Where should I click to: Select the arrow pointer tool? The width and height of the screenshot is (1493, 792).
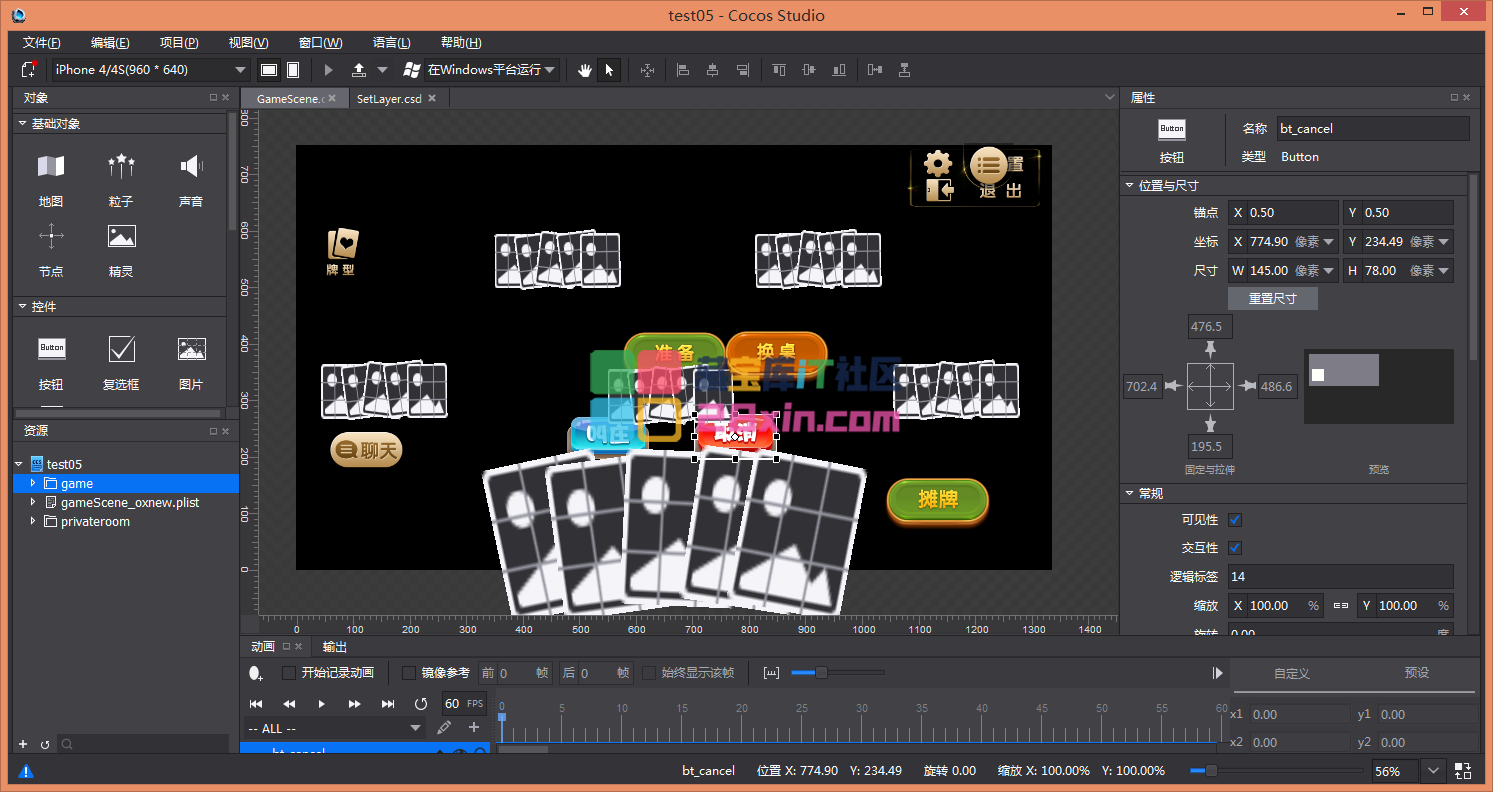[609, 70]
